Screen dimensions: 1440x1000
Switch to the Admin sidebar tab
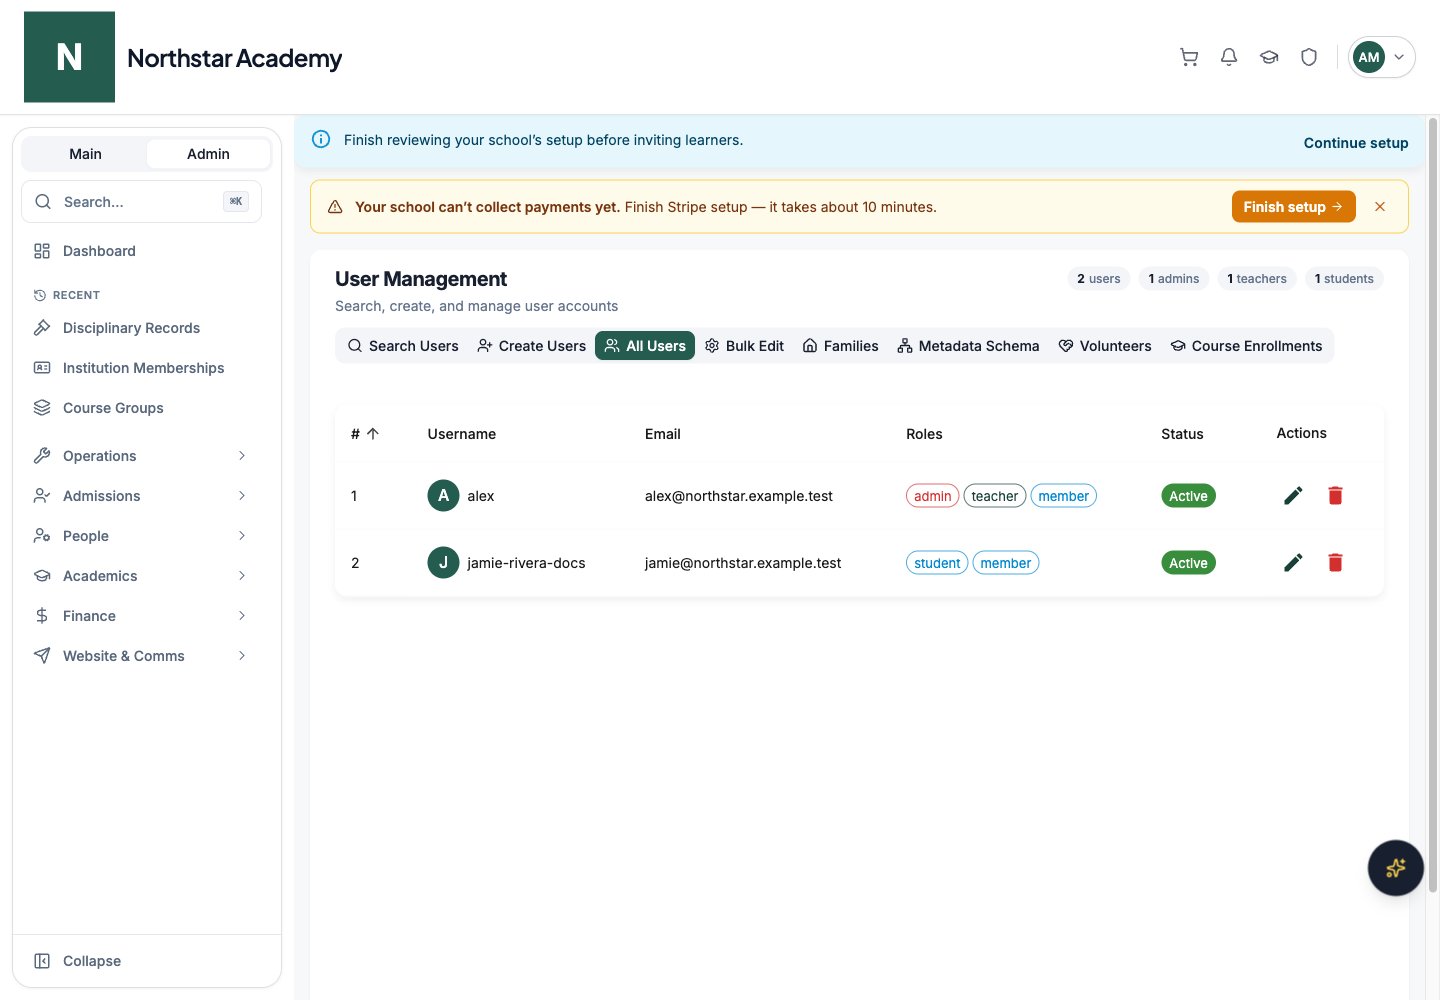click(208, 154)
